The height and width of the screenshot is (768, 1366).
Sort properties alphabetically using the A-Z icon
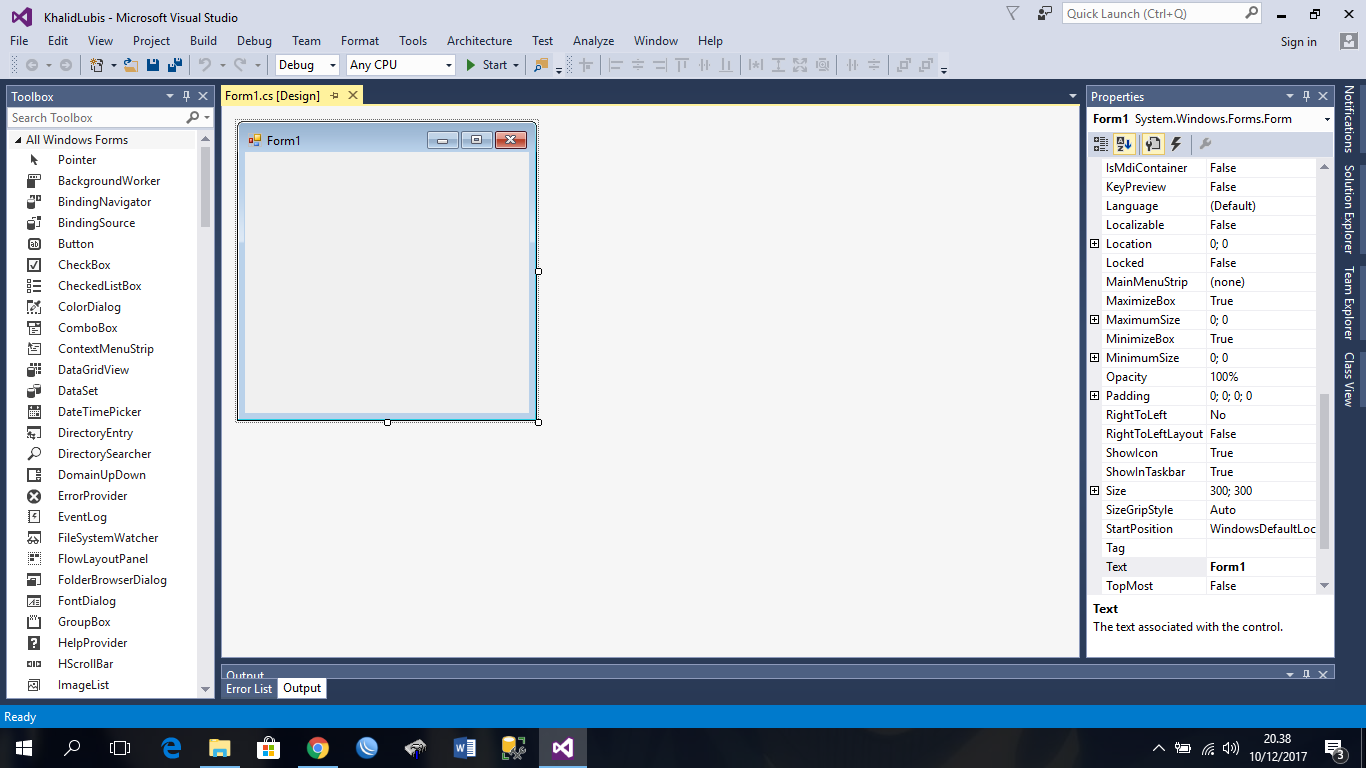click(1123, 144)
